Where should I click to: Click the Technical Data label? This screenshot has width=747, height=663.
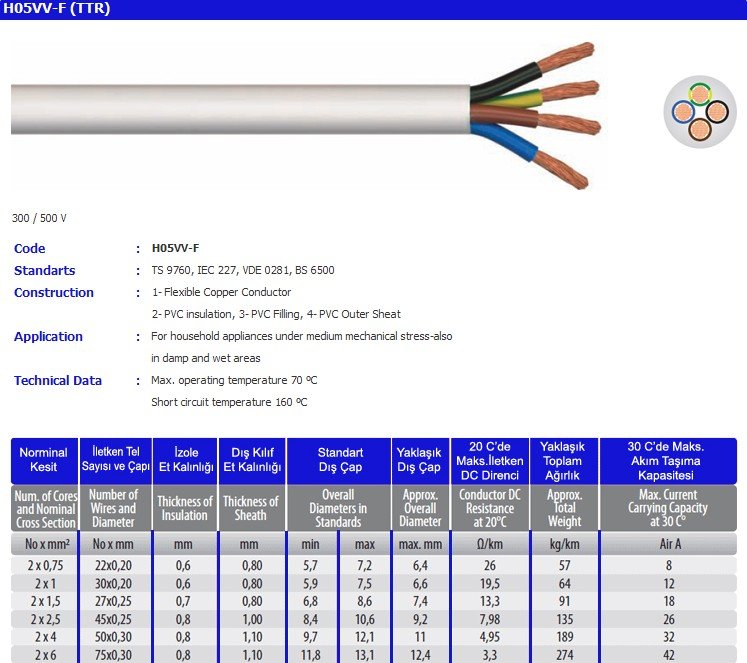(x=58, y=381)
